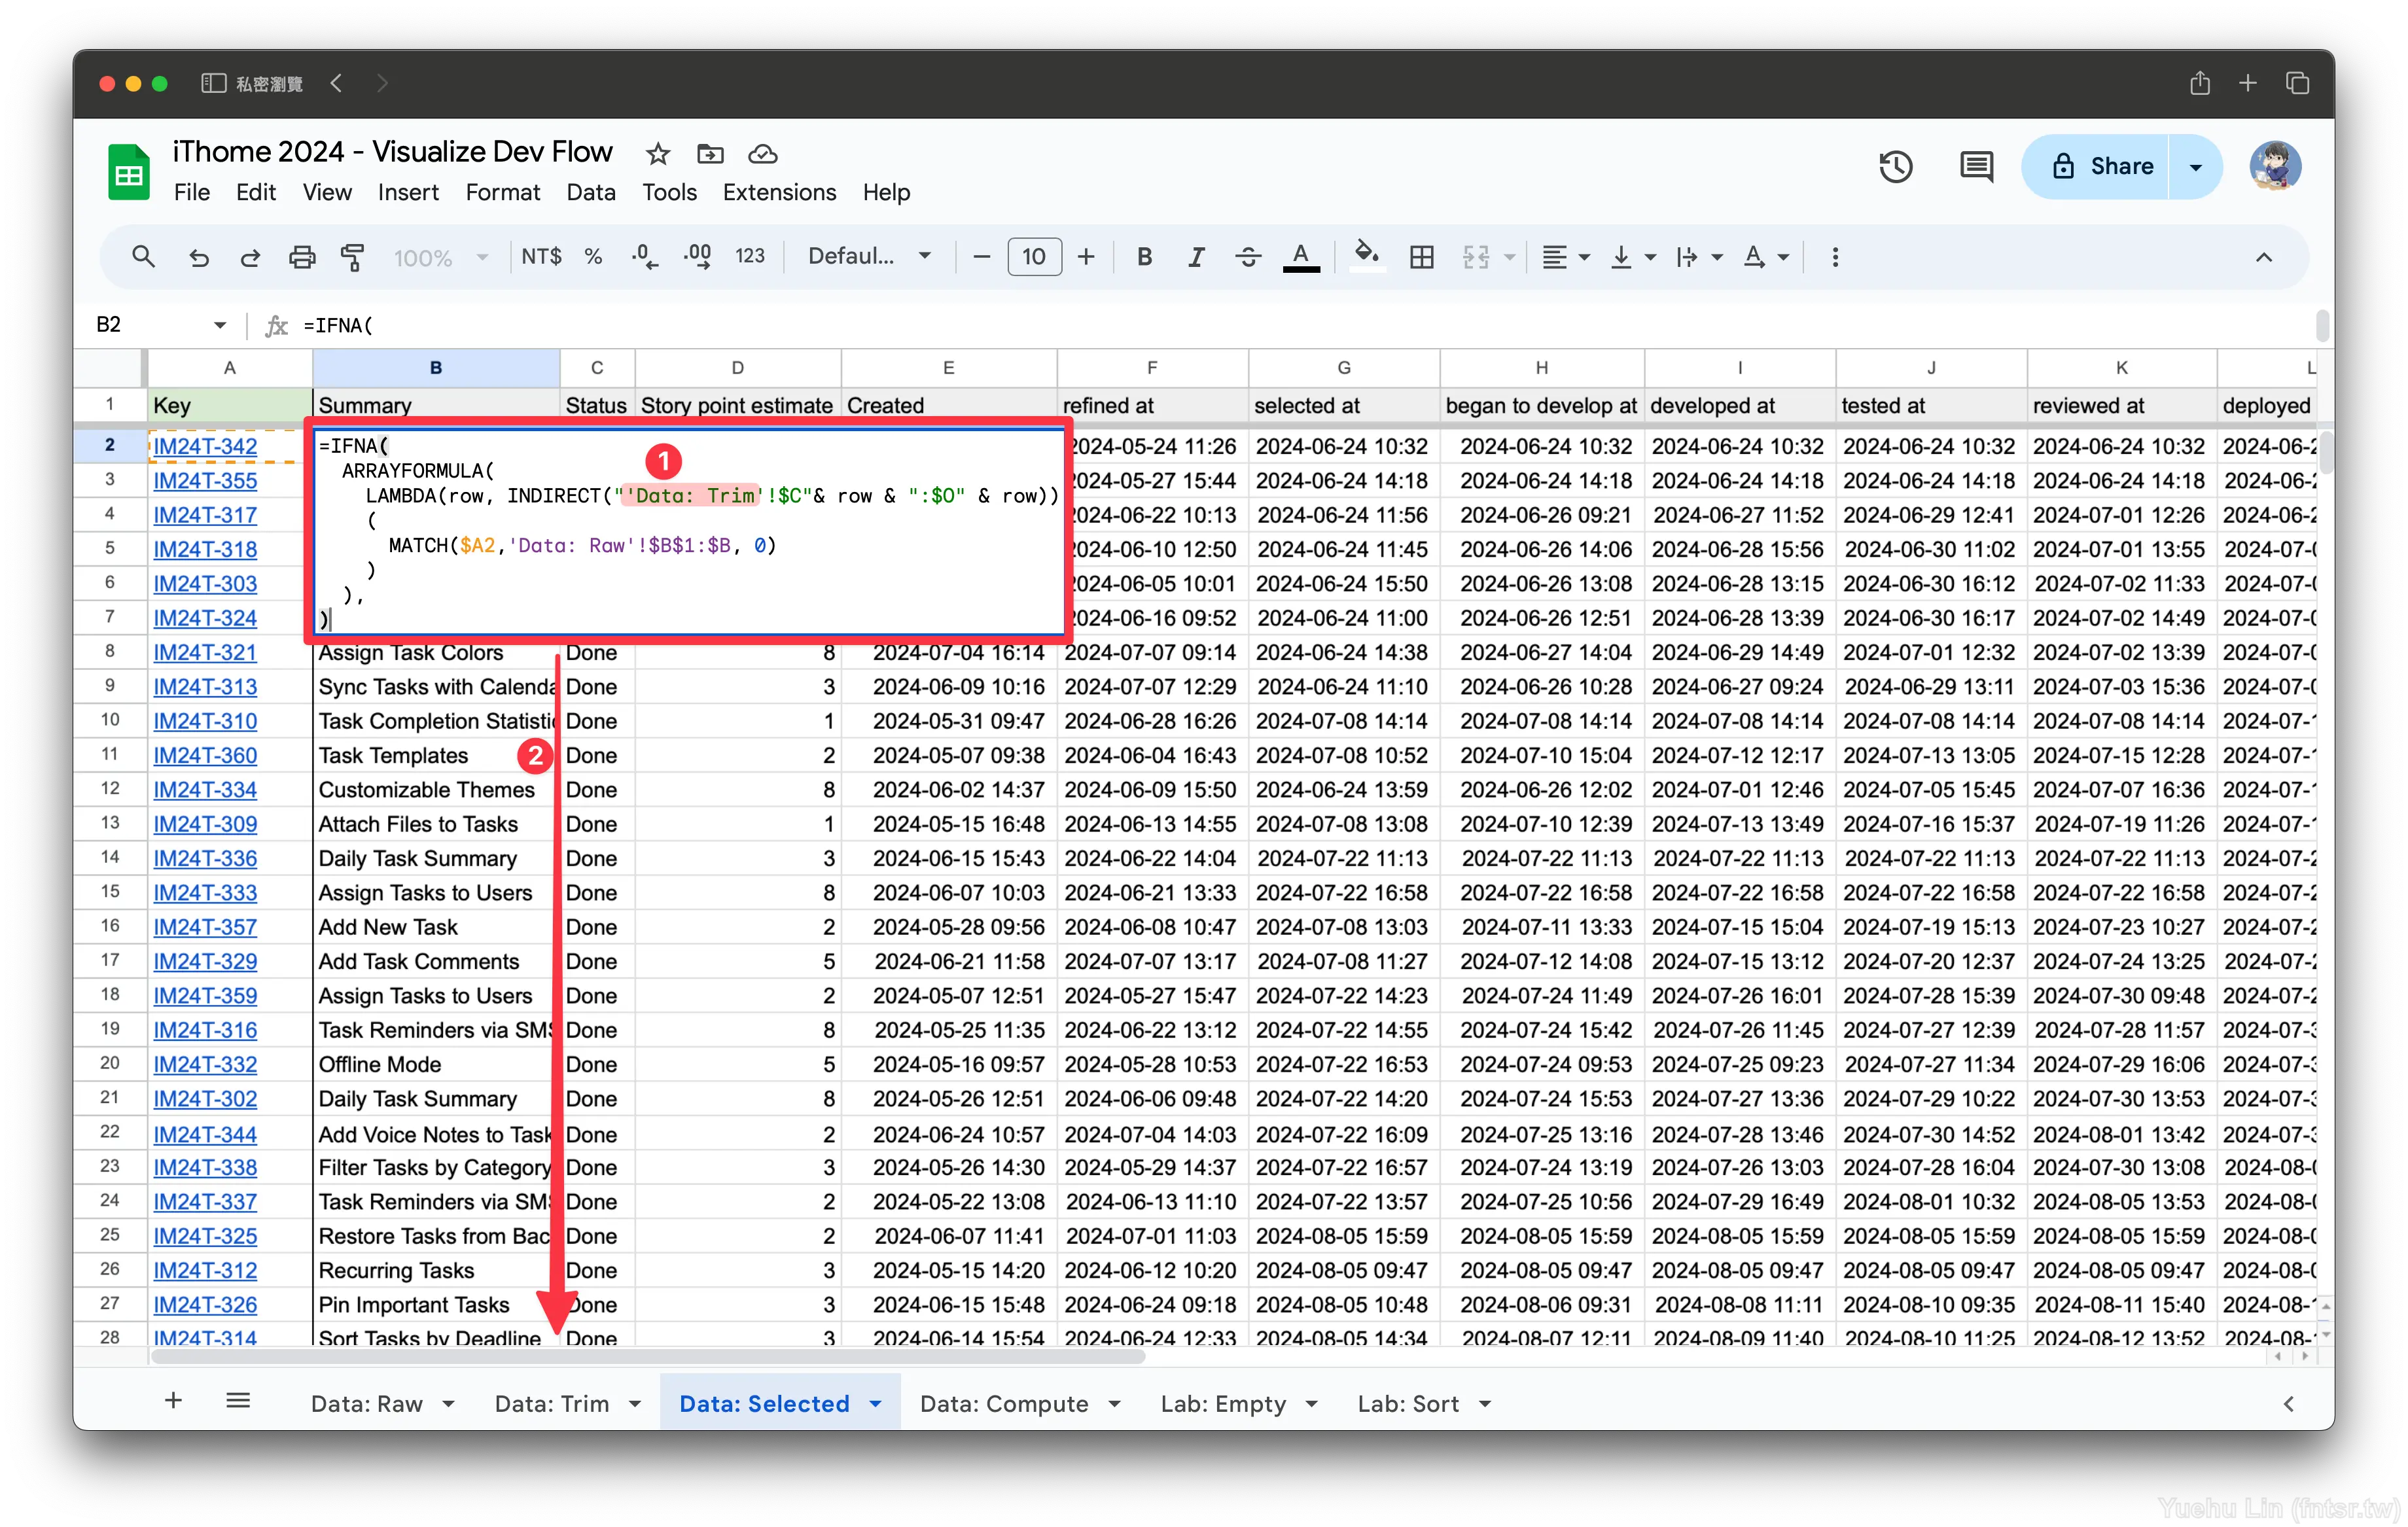Toggle italic formatting
Image resolution: width=2408 pixels, height=1527 pixels.
[1195, 257]
